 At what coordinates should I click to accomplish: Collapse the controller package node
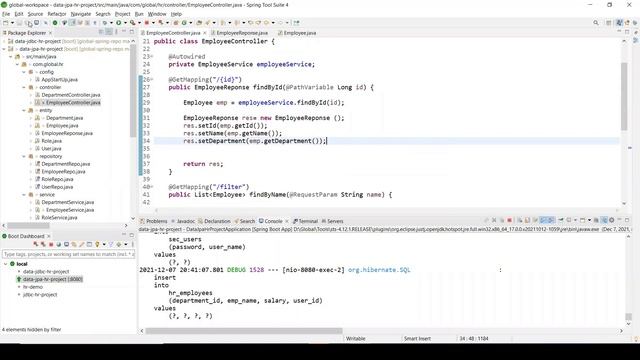coord(24,87)
